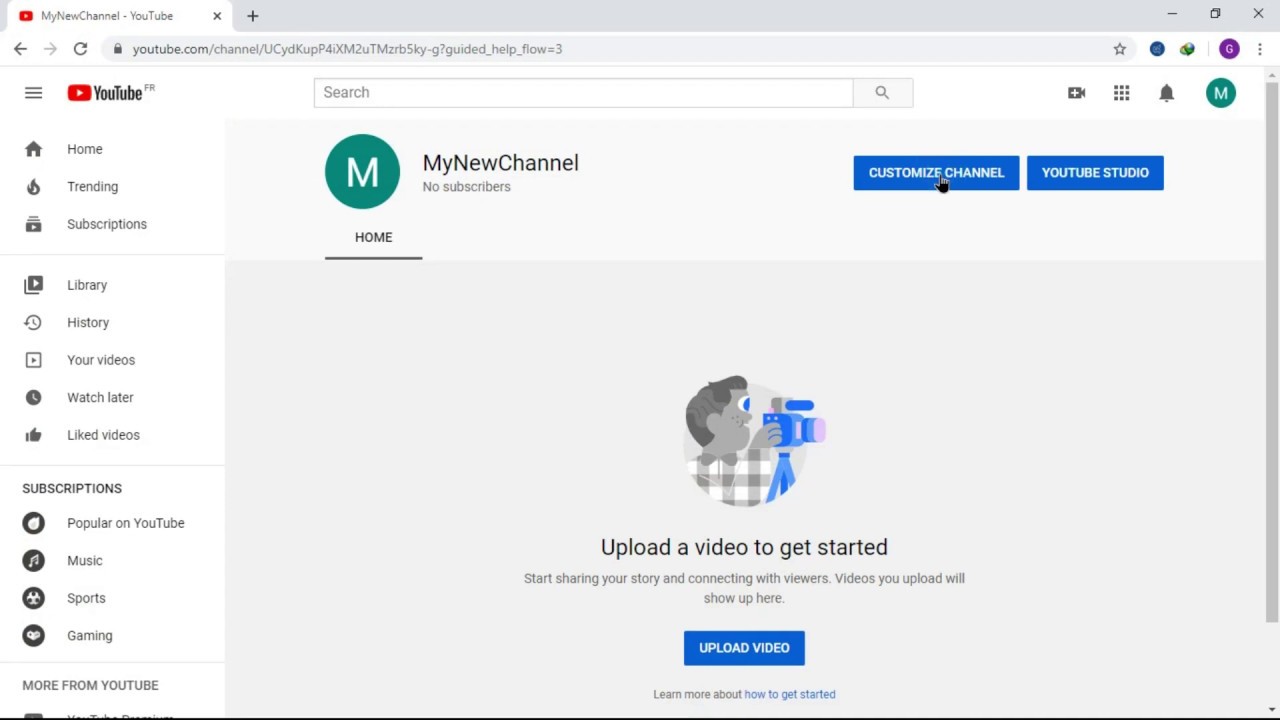Viewport: 1280px width, 720px height.
Task: Click the Music channel icon
Action: pyautogui.click(x=33, y=561)
